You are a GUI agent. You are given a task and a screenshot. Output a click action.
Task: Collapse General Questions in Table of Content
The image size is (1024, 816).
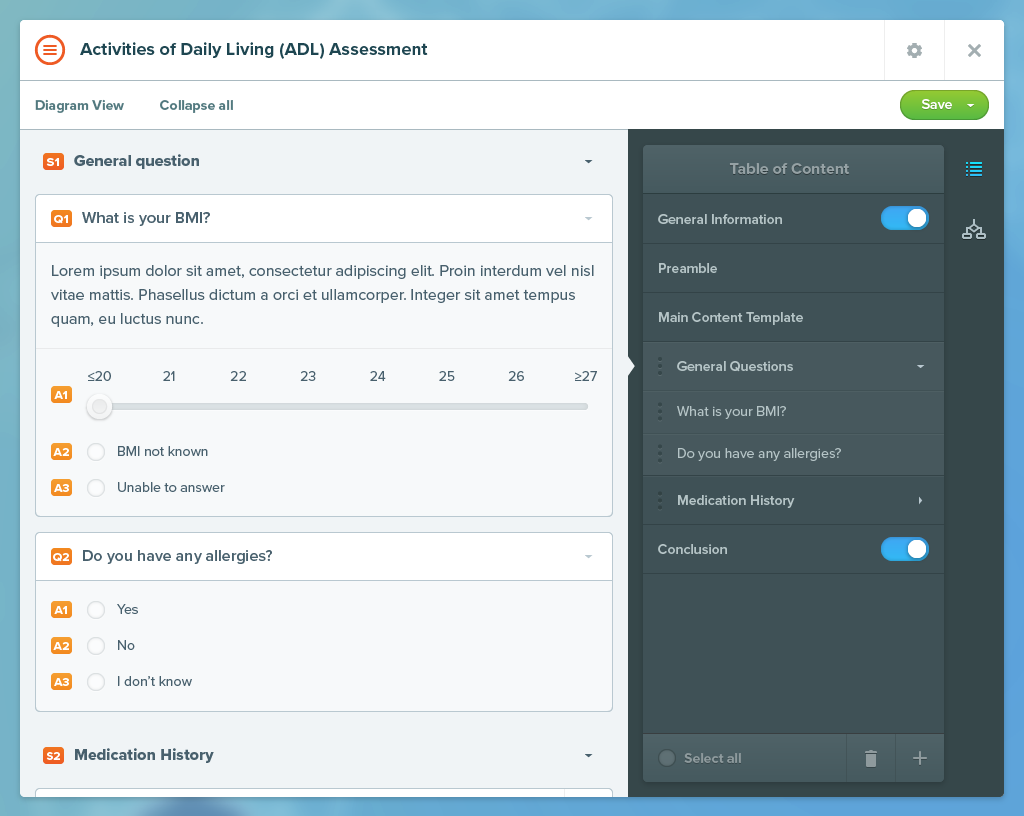(x=920, y=366)
